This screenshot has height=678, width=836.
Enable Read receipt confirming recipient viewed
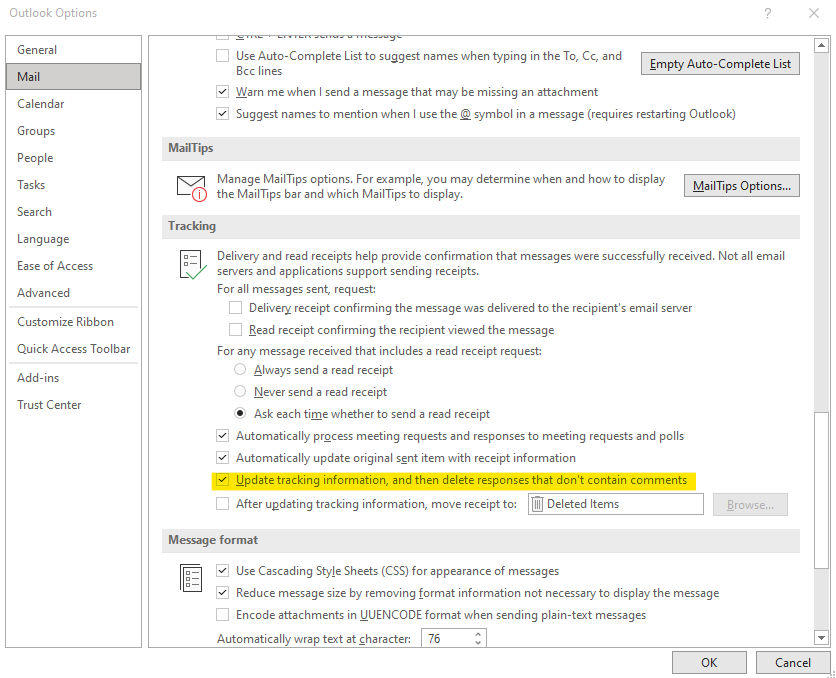[235, 329]
